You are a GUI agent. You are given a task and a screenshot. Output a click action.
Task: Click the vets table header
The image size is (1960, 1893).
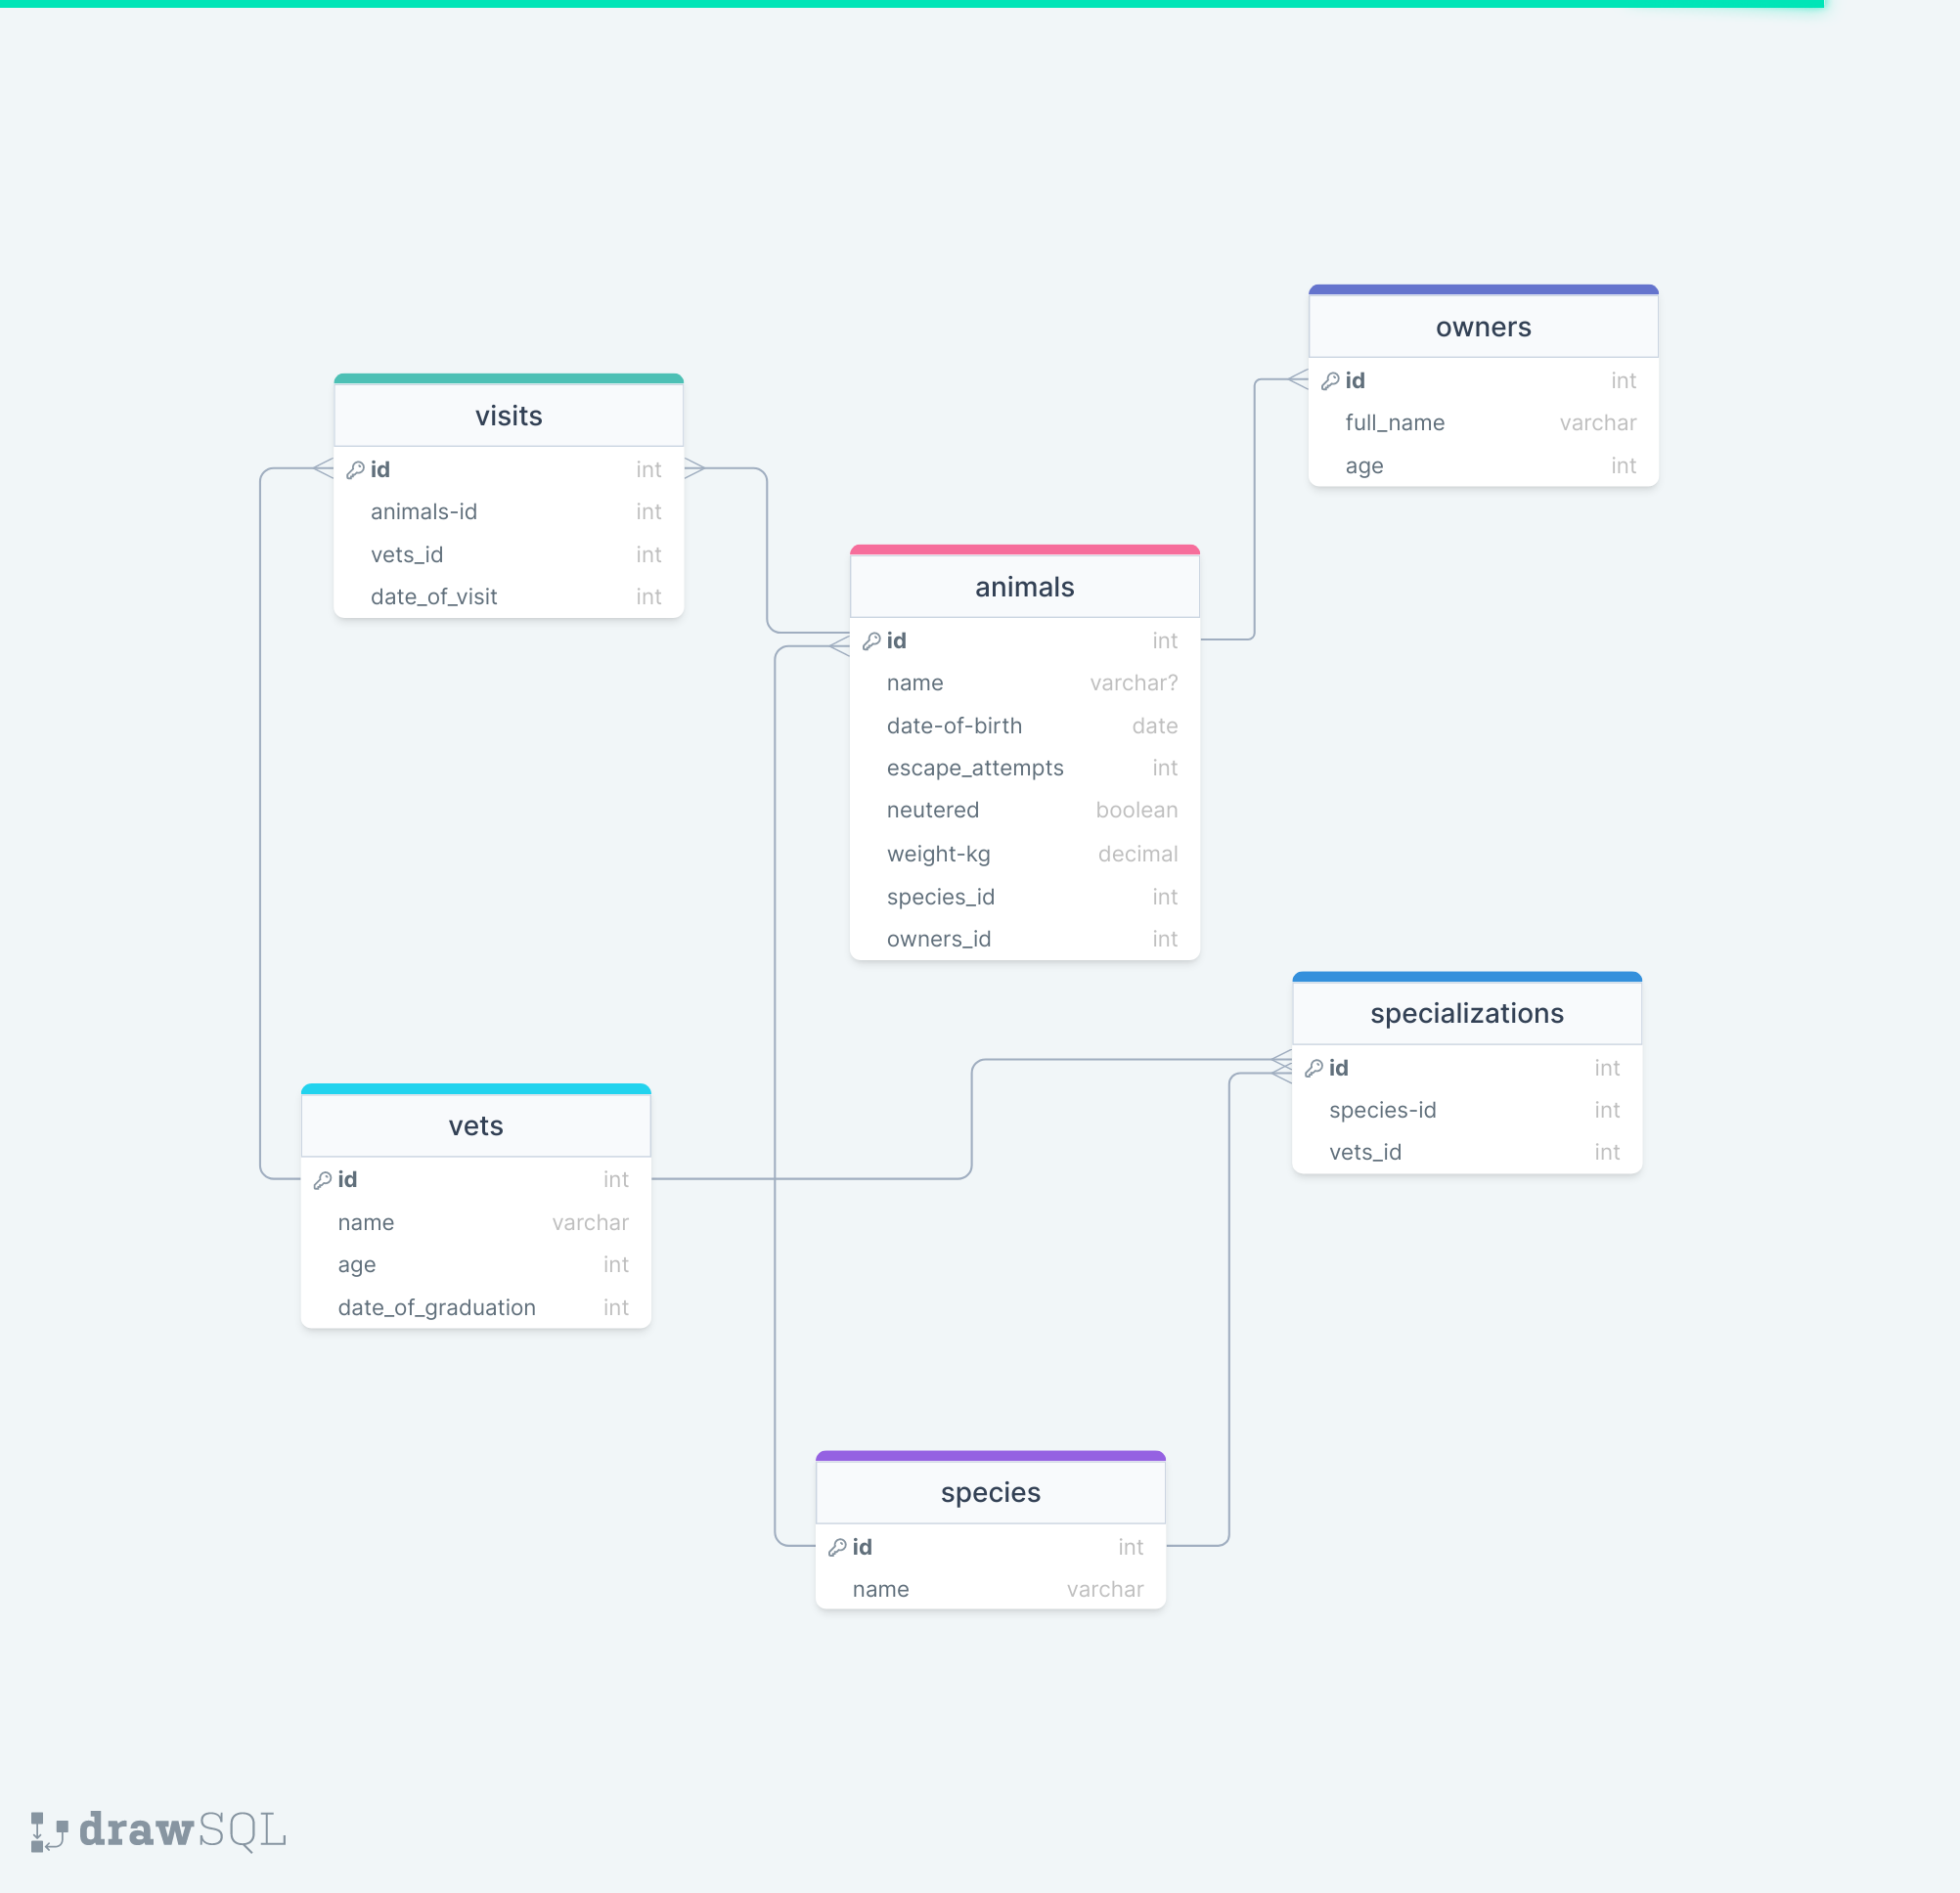(x=475, y=1126)
